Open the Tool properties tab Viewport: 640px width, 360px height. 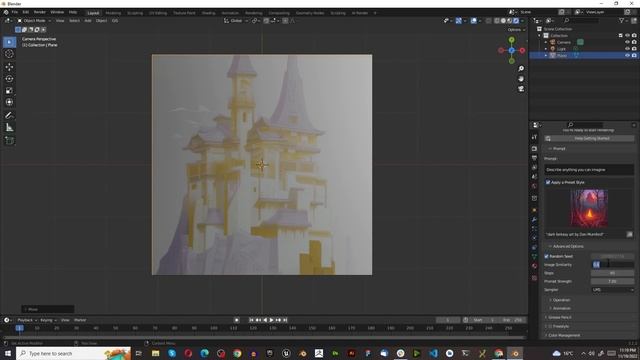pyautogui.click(x=534, y=137)
